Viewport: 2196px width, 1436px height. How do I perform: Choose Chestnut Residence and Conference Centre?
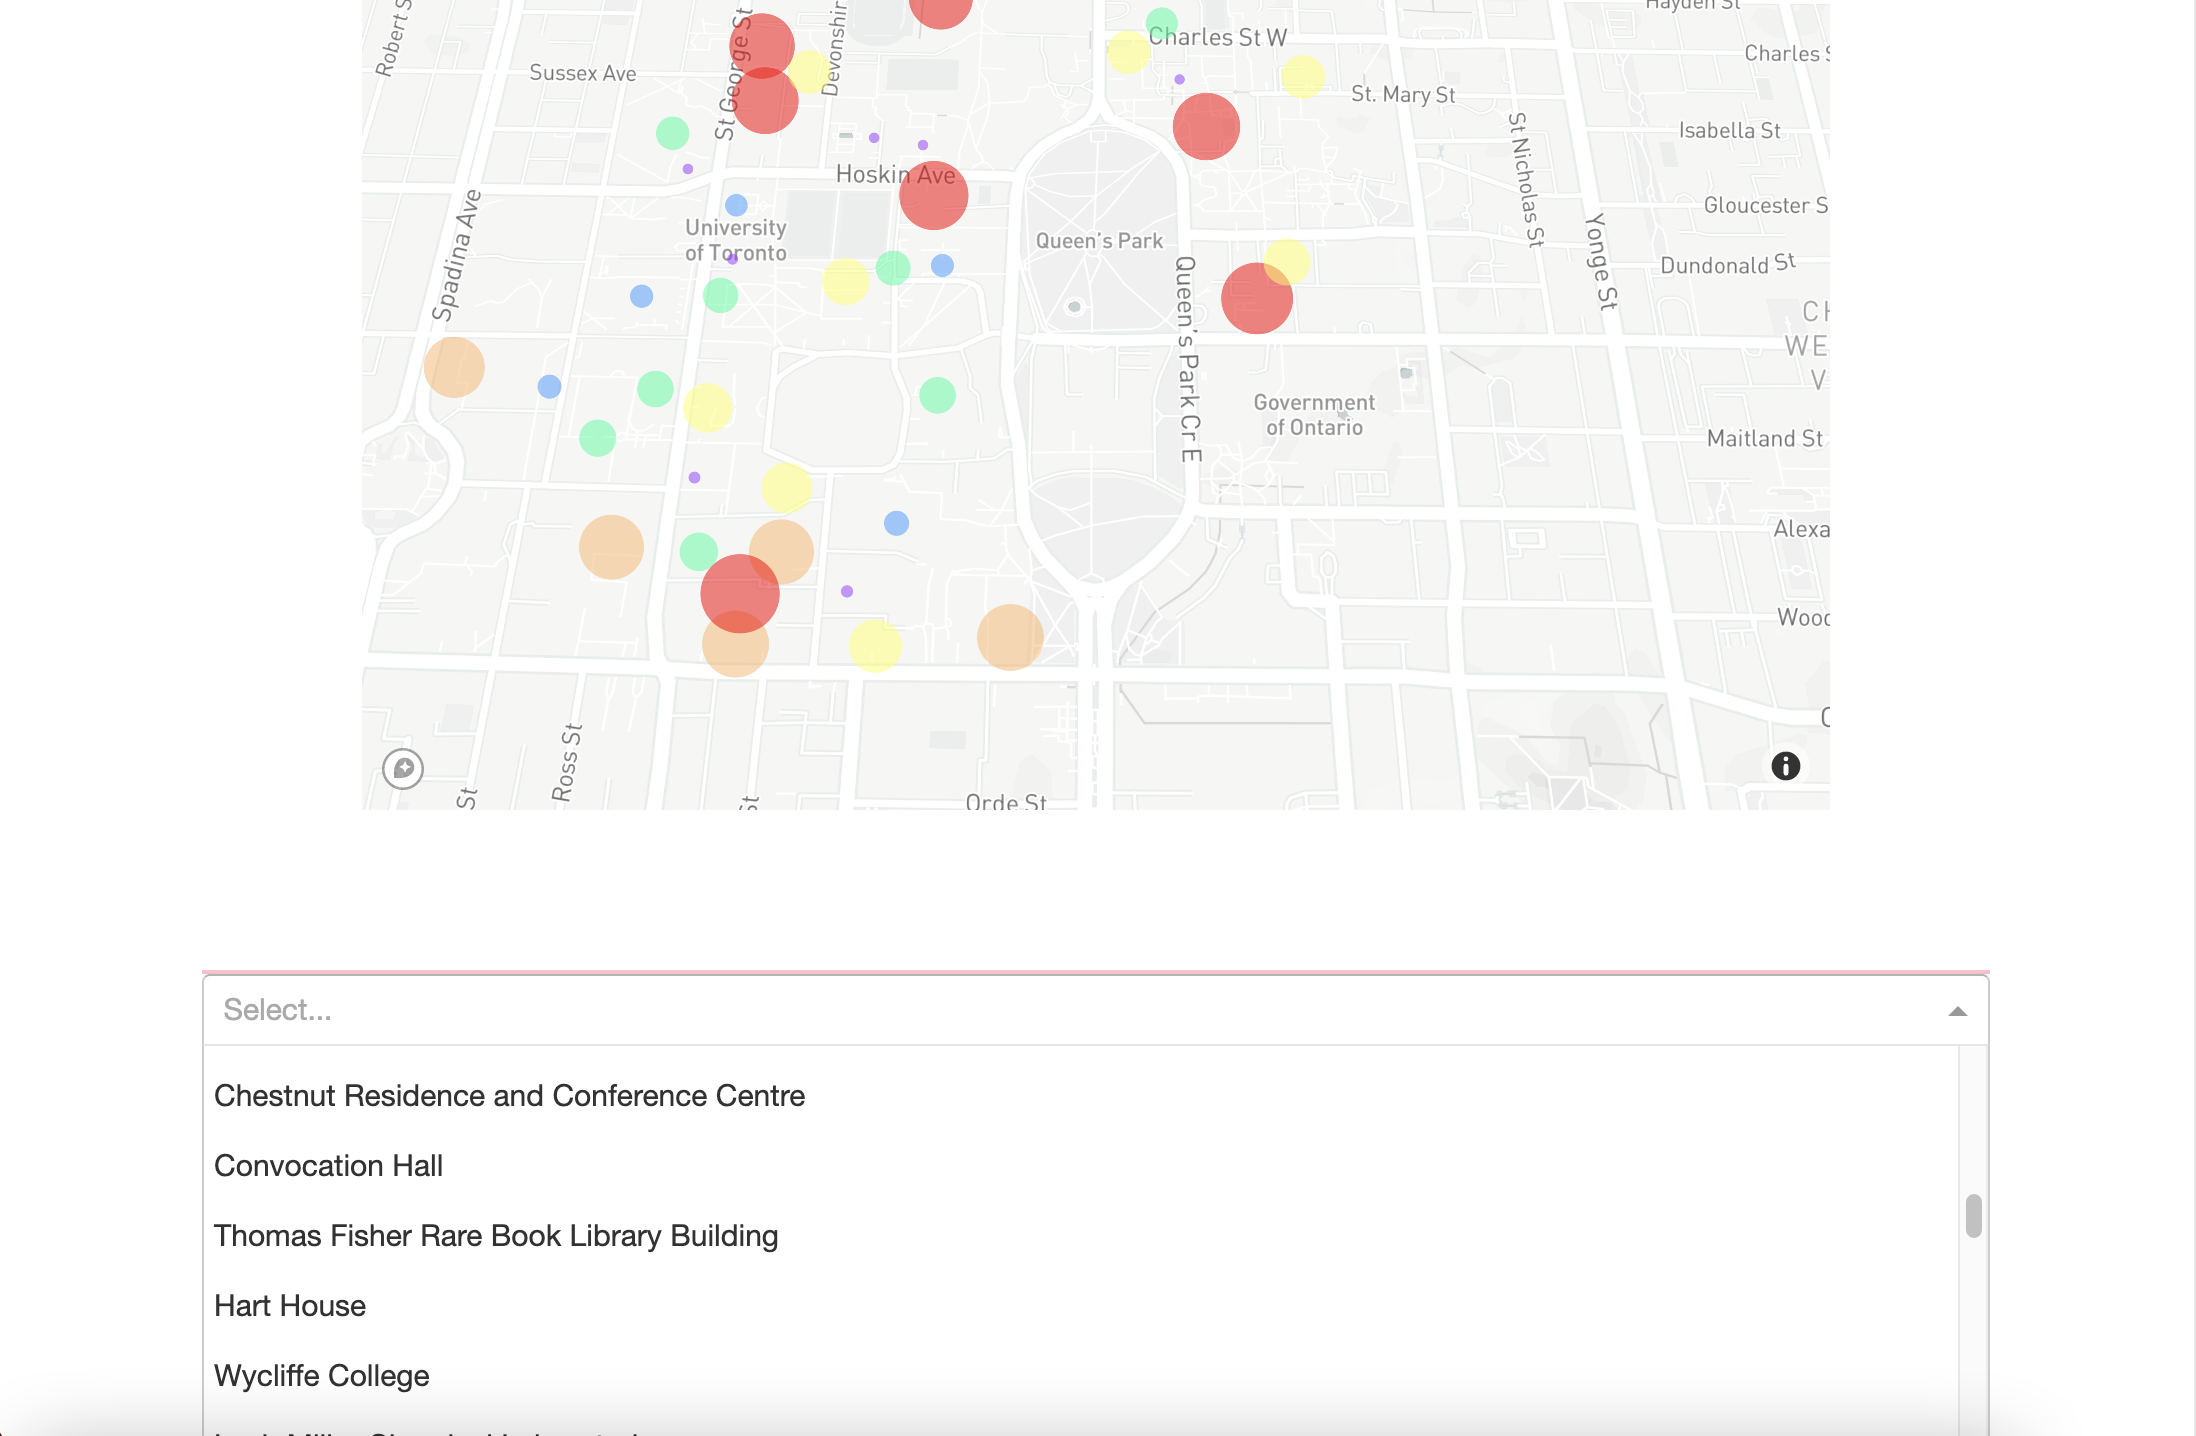(x=509, y=1096)
